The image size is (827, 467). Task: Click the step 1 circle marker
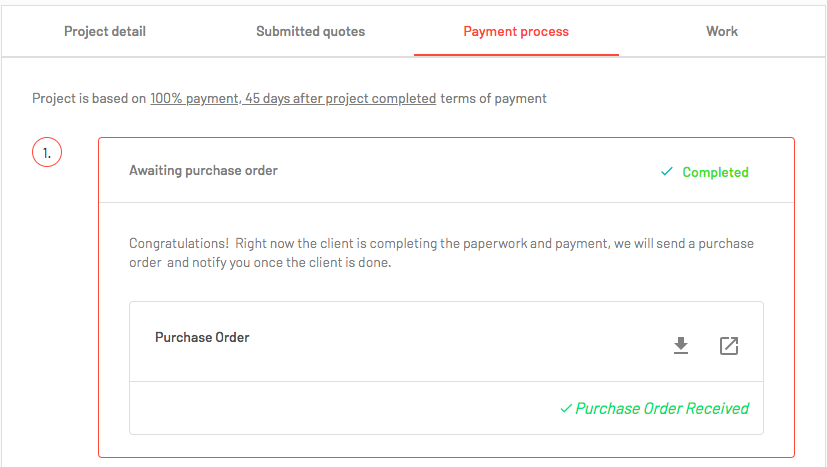tap(47, 153)
